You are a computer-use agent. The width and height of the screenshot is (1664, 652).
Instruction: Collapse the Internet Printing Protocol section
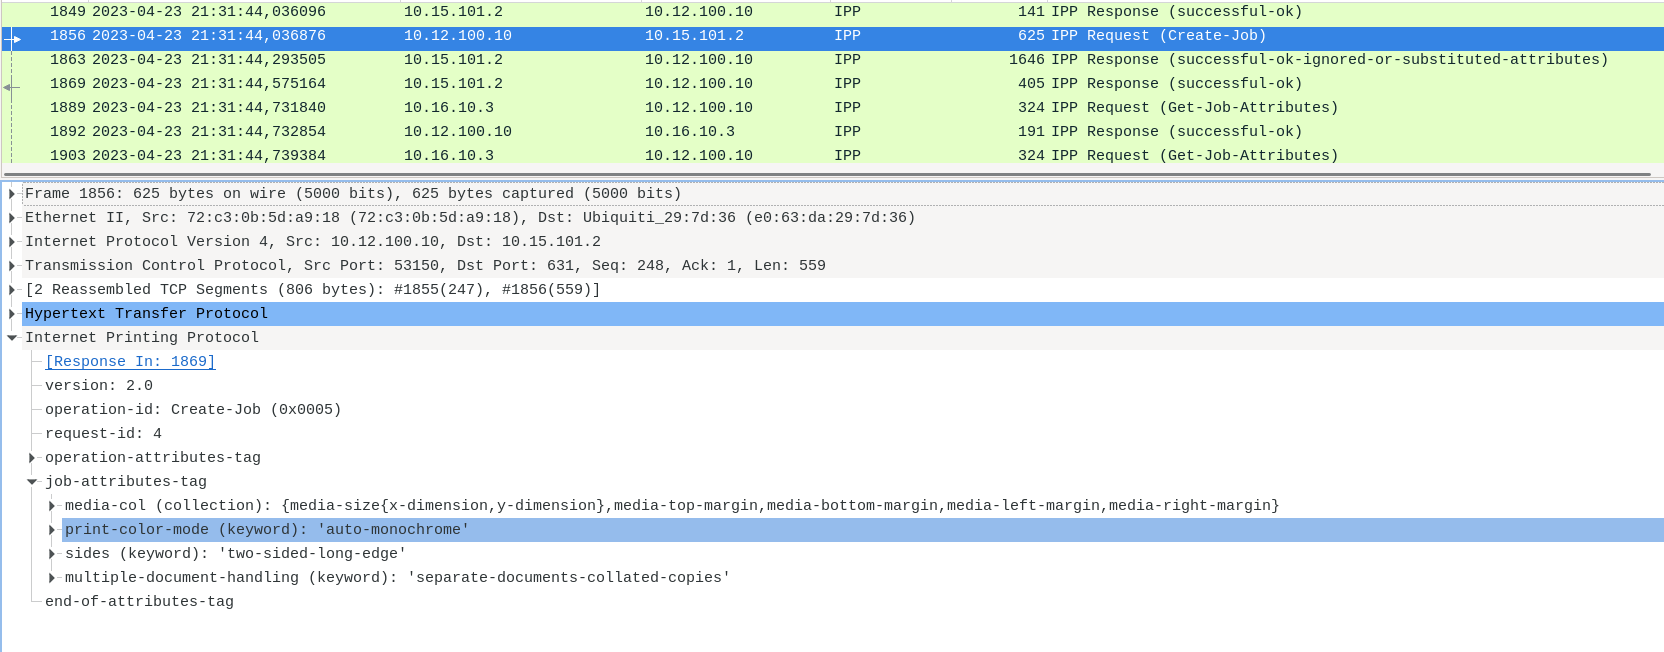tap(11, 337)
